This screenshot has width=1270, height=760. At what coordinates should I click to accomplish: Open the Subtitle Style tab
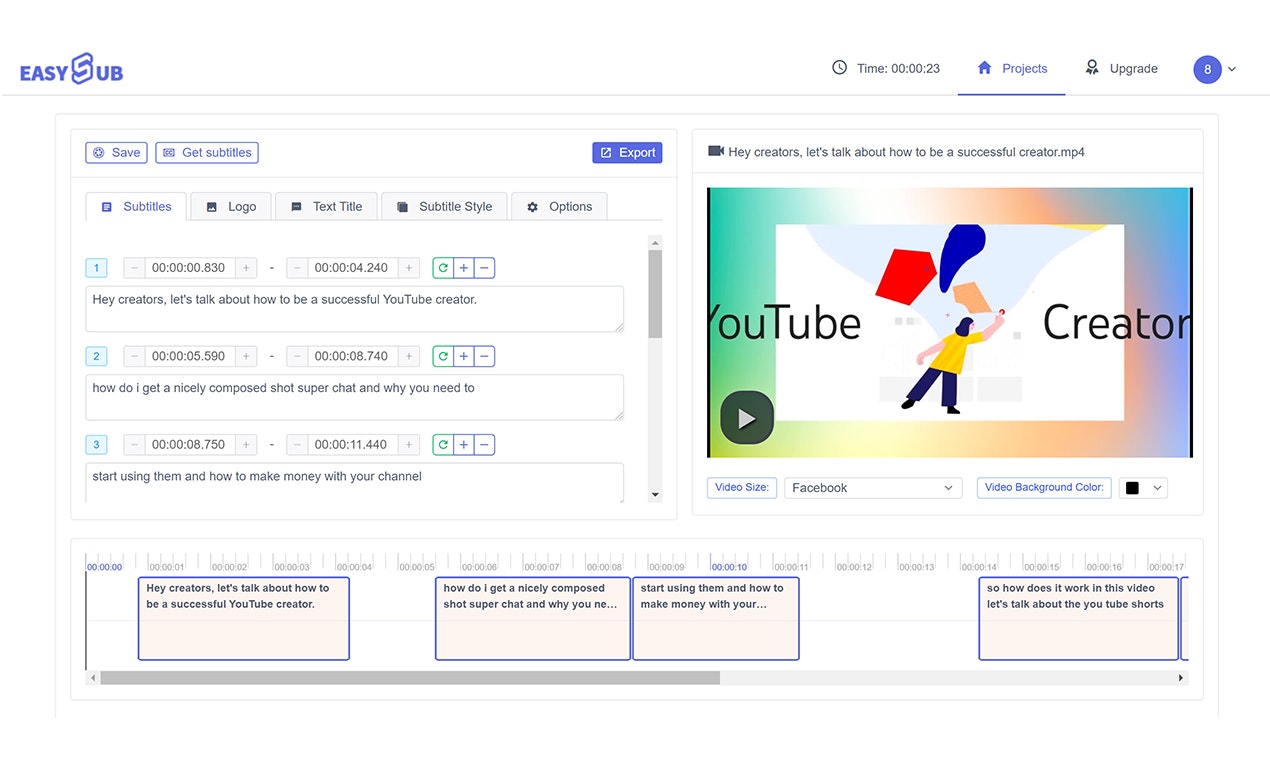point(444,207)
